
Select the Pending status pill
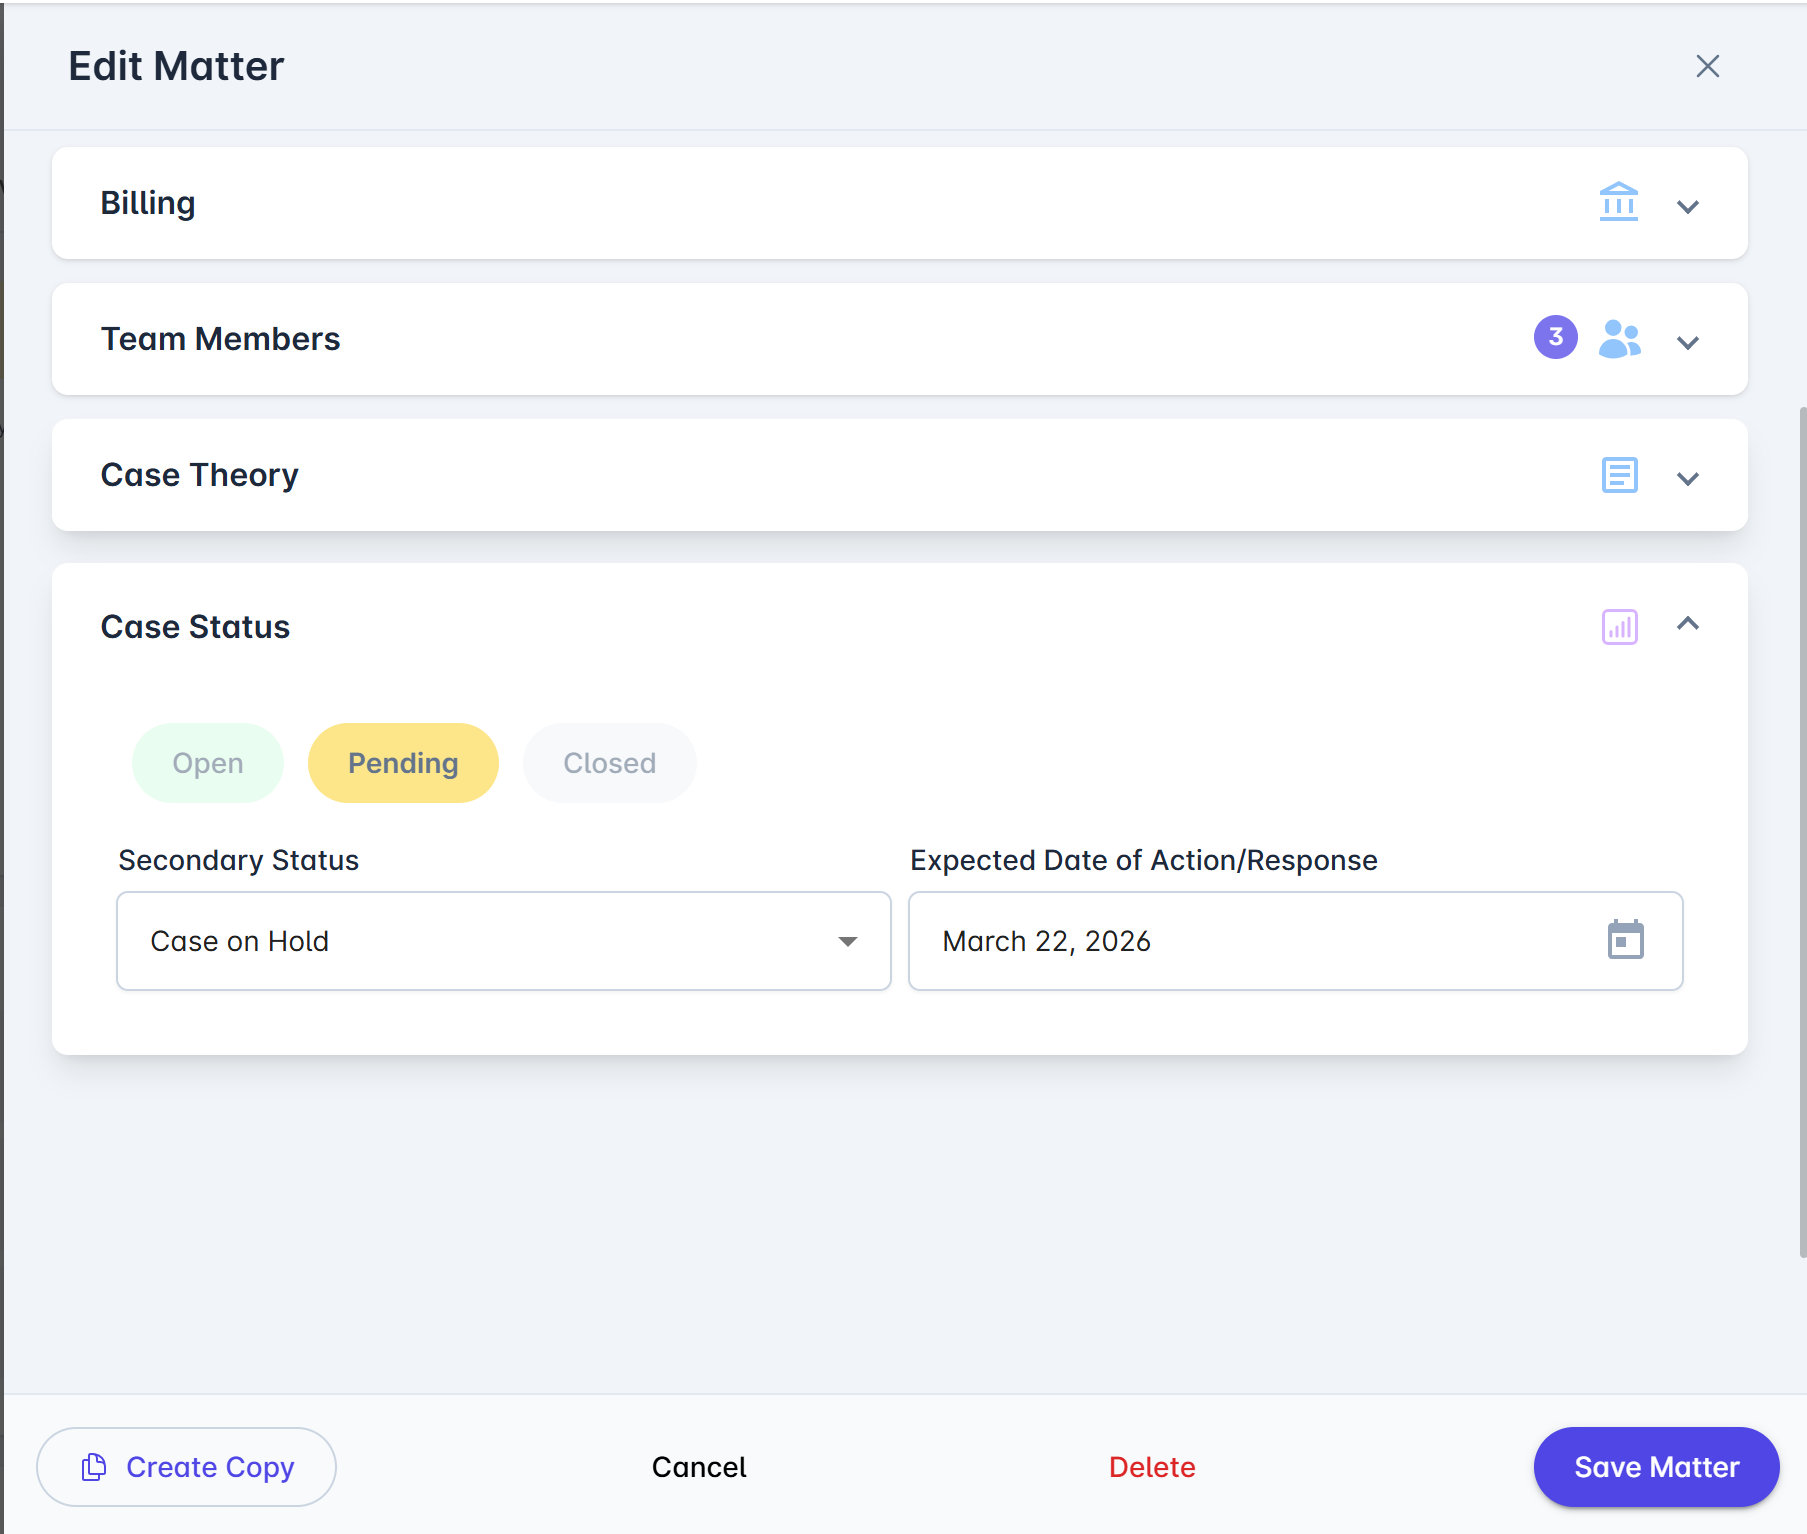403,763
